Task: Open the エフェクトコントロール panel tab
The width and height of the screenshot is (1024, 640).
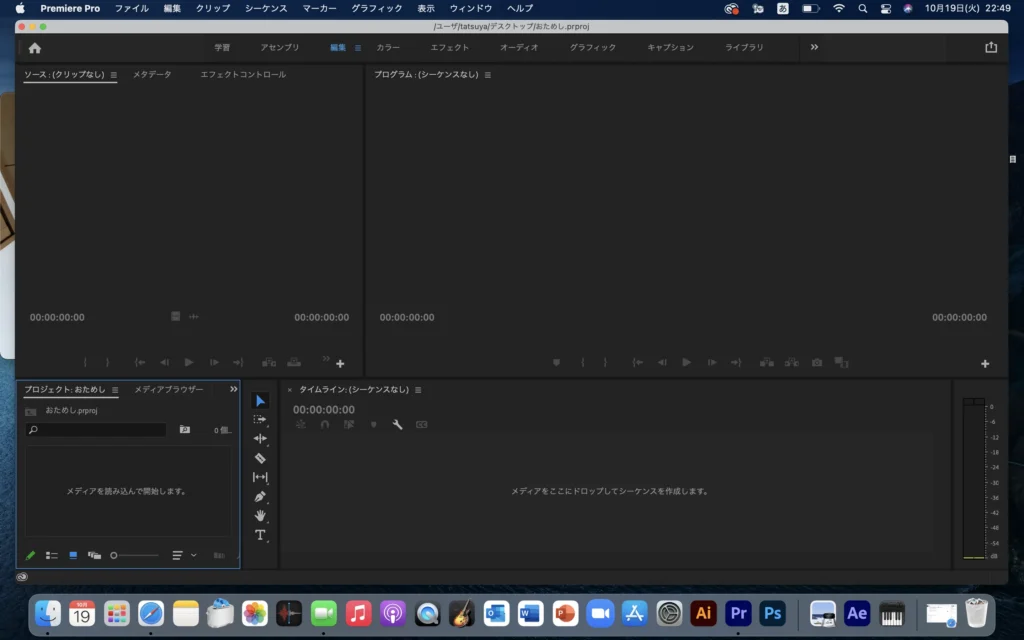Action: [x=243, y=75]
